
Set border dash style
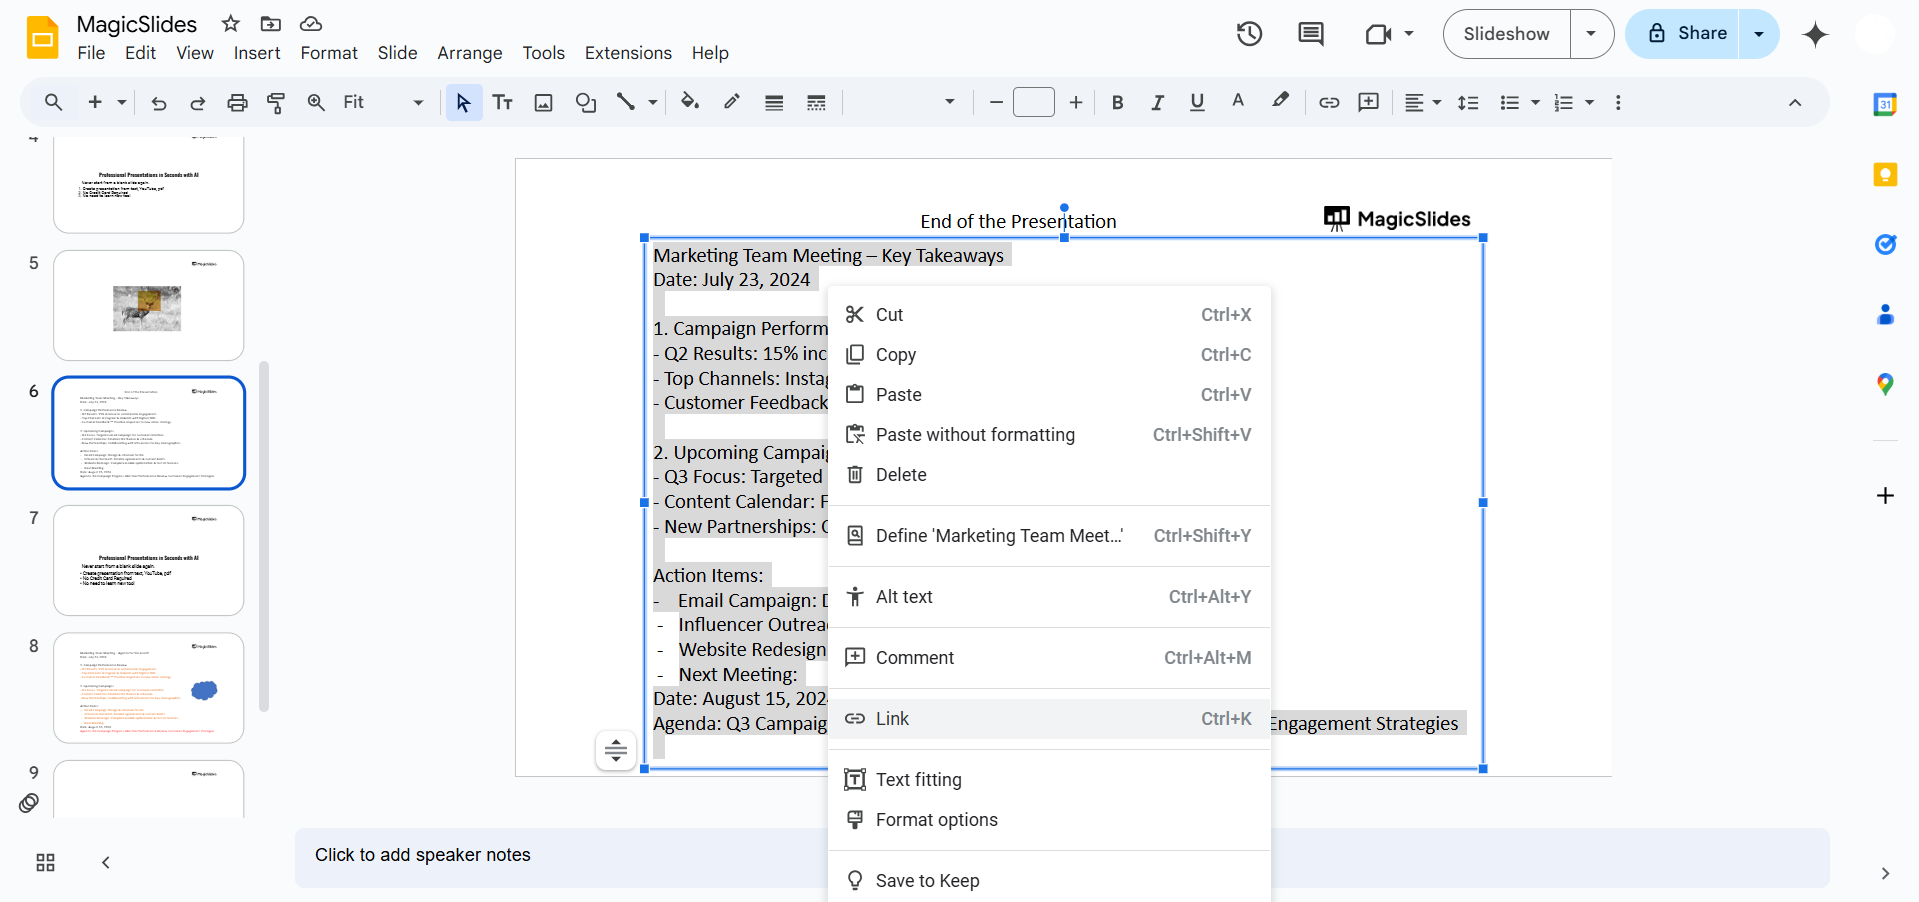[x=816, y=102]
